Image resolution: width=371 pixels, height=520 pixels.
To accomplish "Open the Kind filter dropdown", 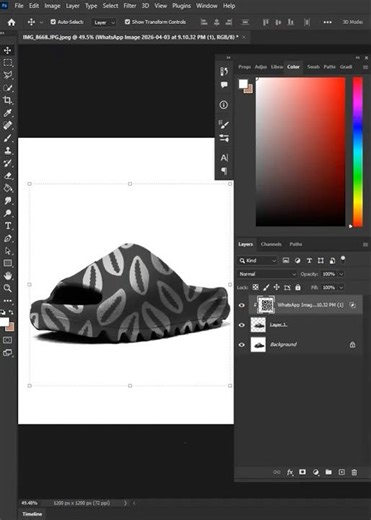I will (257, 260).
